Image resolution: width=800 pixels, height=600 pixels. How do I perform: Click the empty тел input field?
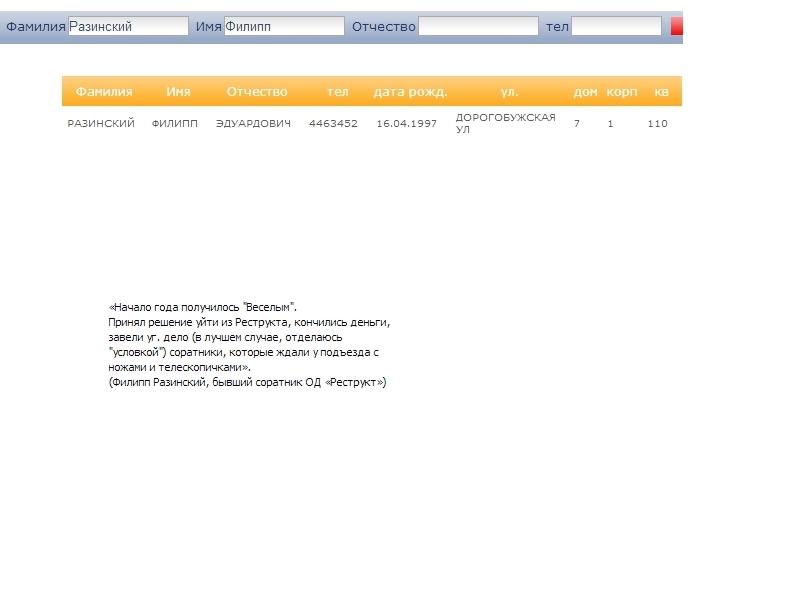click(x=616, y=27)
